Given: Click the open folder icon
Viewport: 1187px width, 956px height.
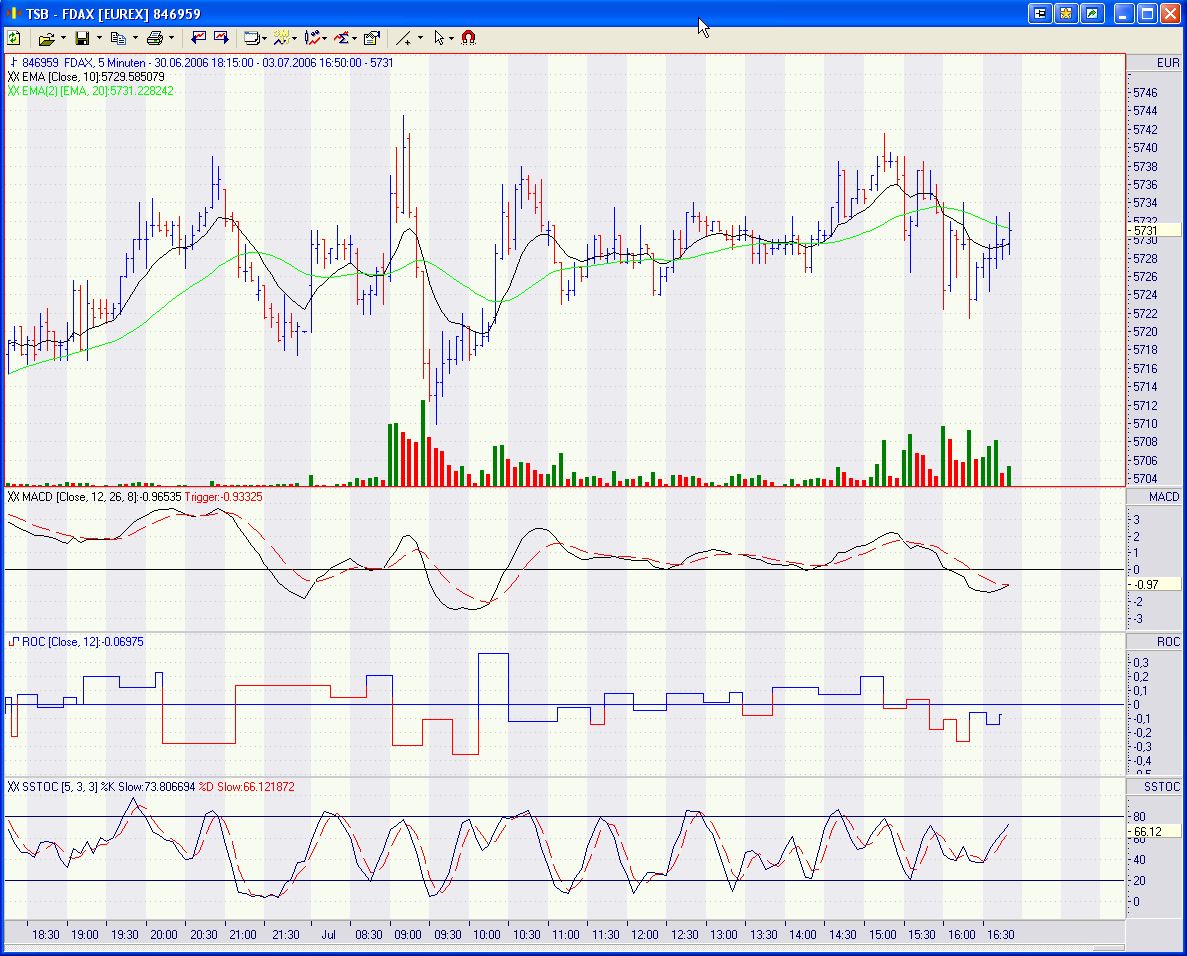Looking at the screenshot, I should click(x=47, y=38).
